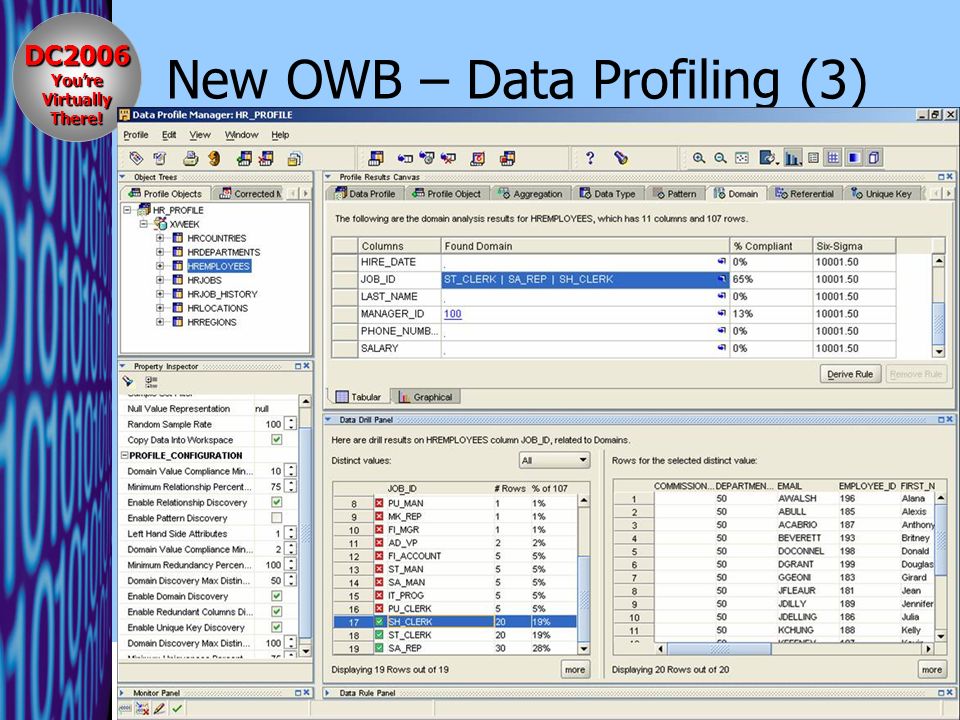Click the arrow icon in JOB_ID Found Domain cell
This screenshot has width=960, height=720.
[722, 279]
